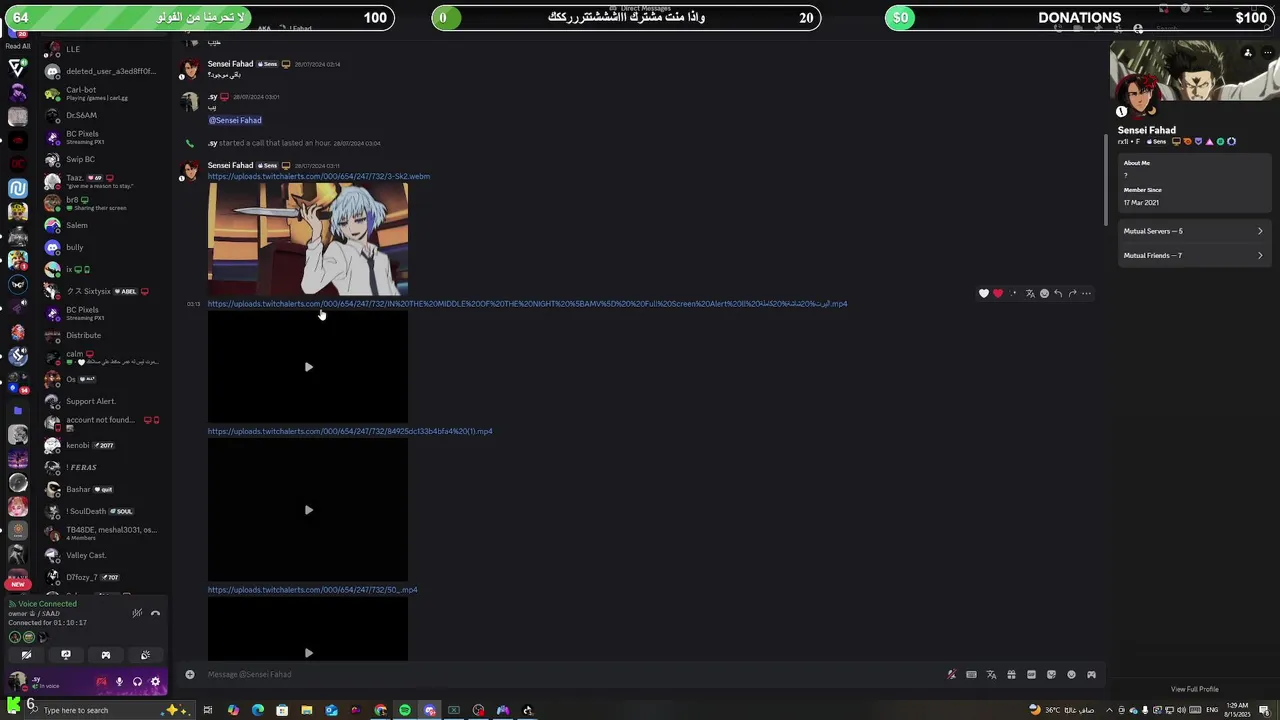Open Spotify from the taskbar

[x=405, y=710]
